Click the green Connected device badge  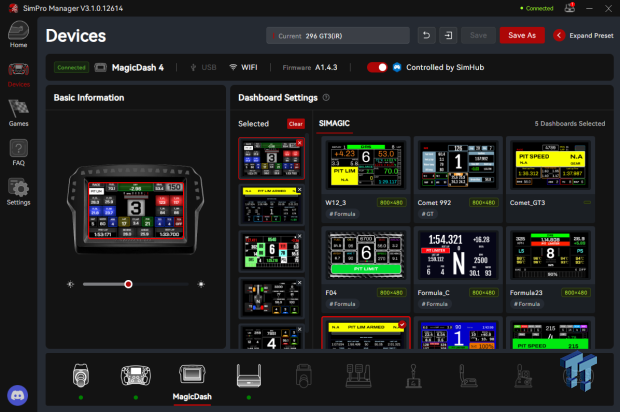tap(72, 68)
